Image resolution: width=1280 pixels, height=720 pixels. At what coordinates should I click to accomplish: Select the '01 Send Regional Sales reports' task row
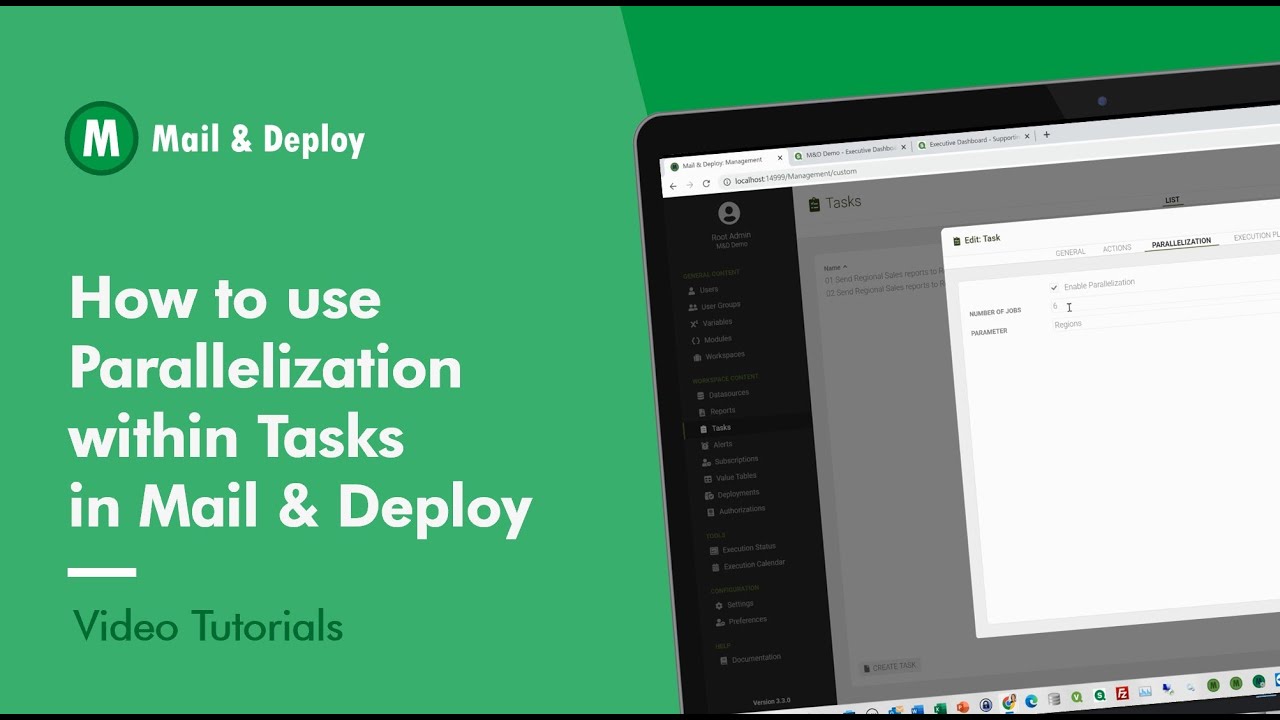(x=883, y=275)
